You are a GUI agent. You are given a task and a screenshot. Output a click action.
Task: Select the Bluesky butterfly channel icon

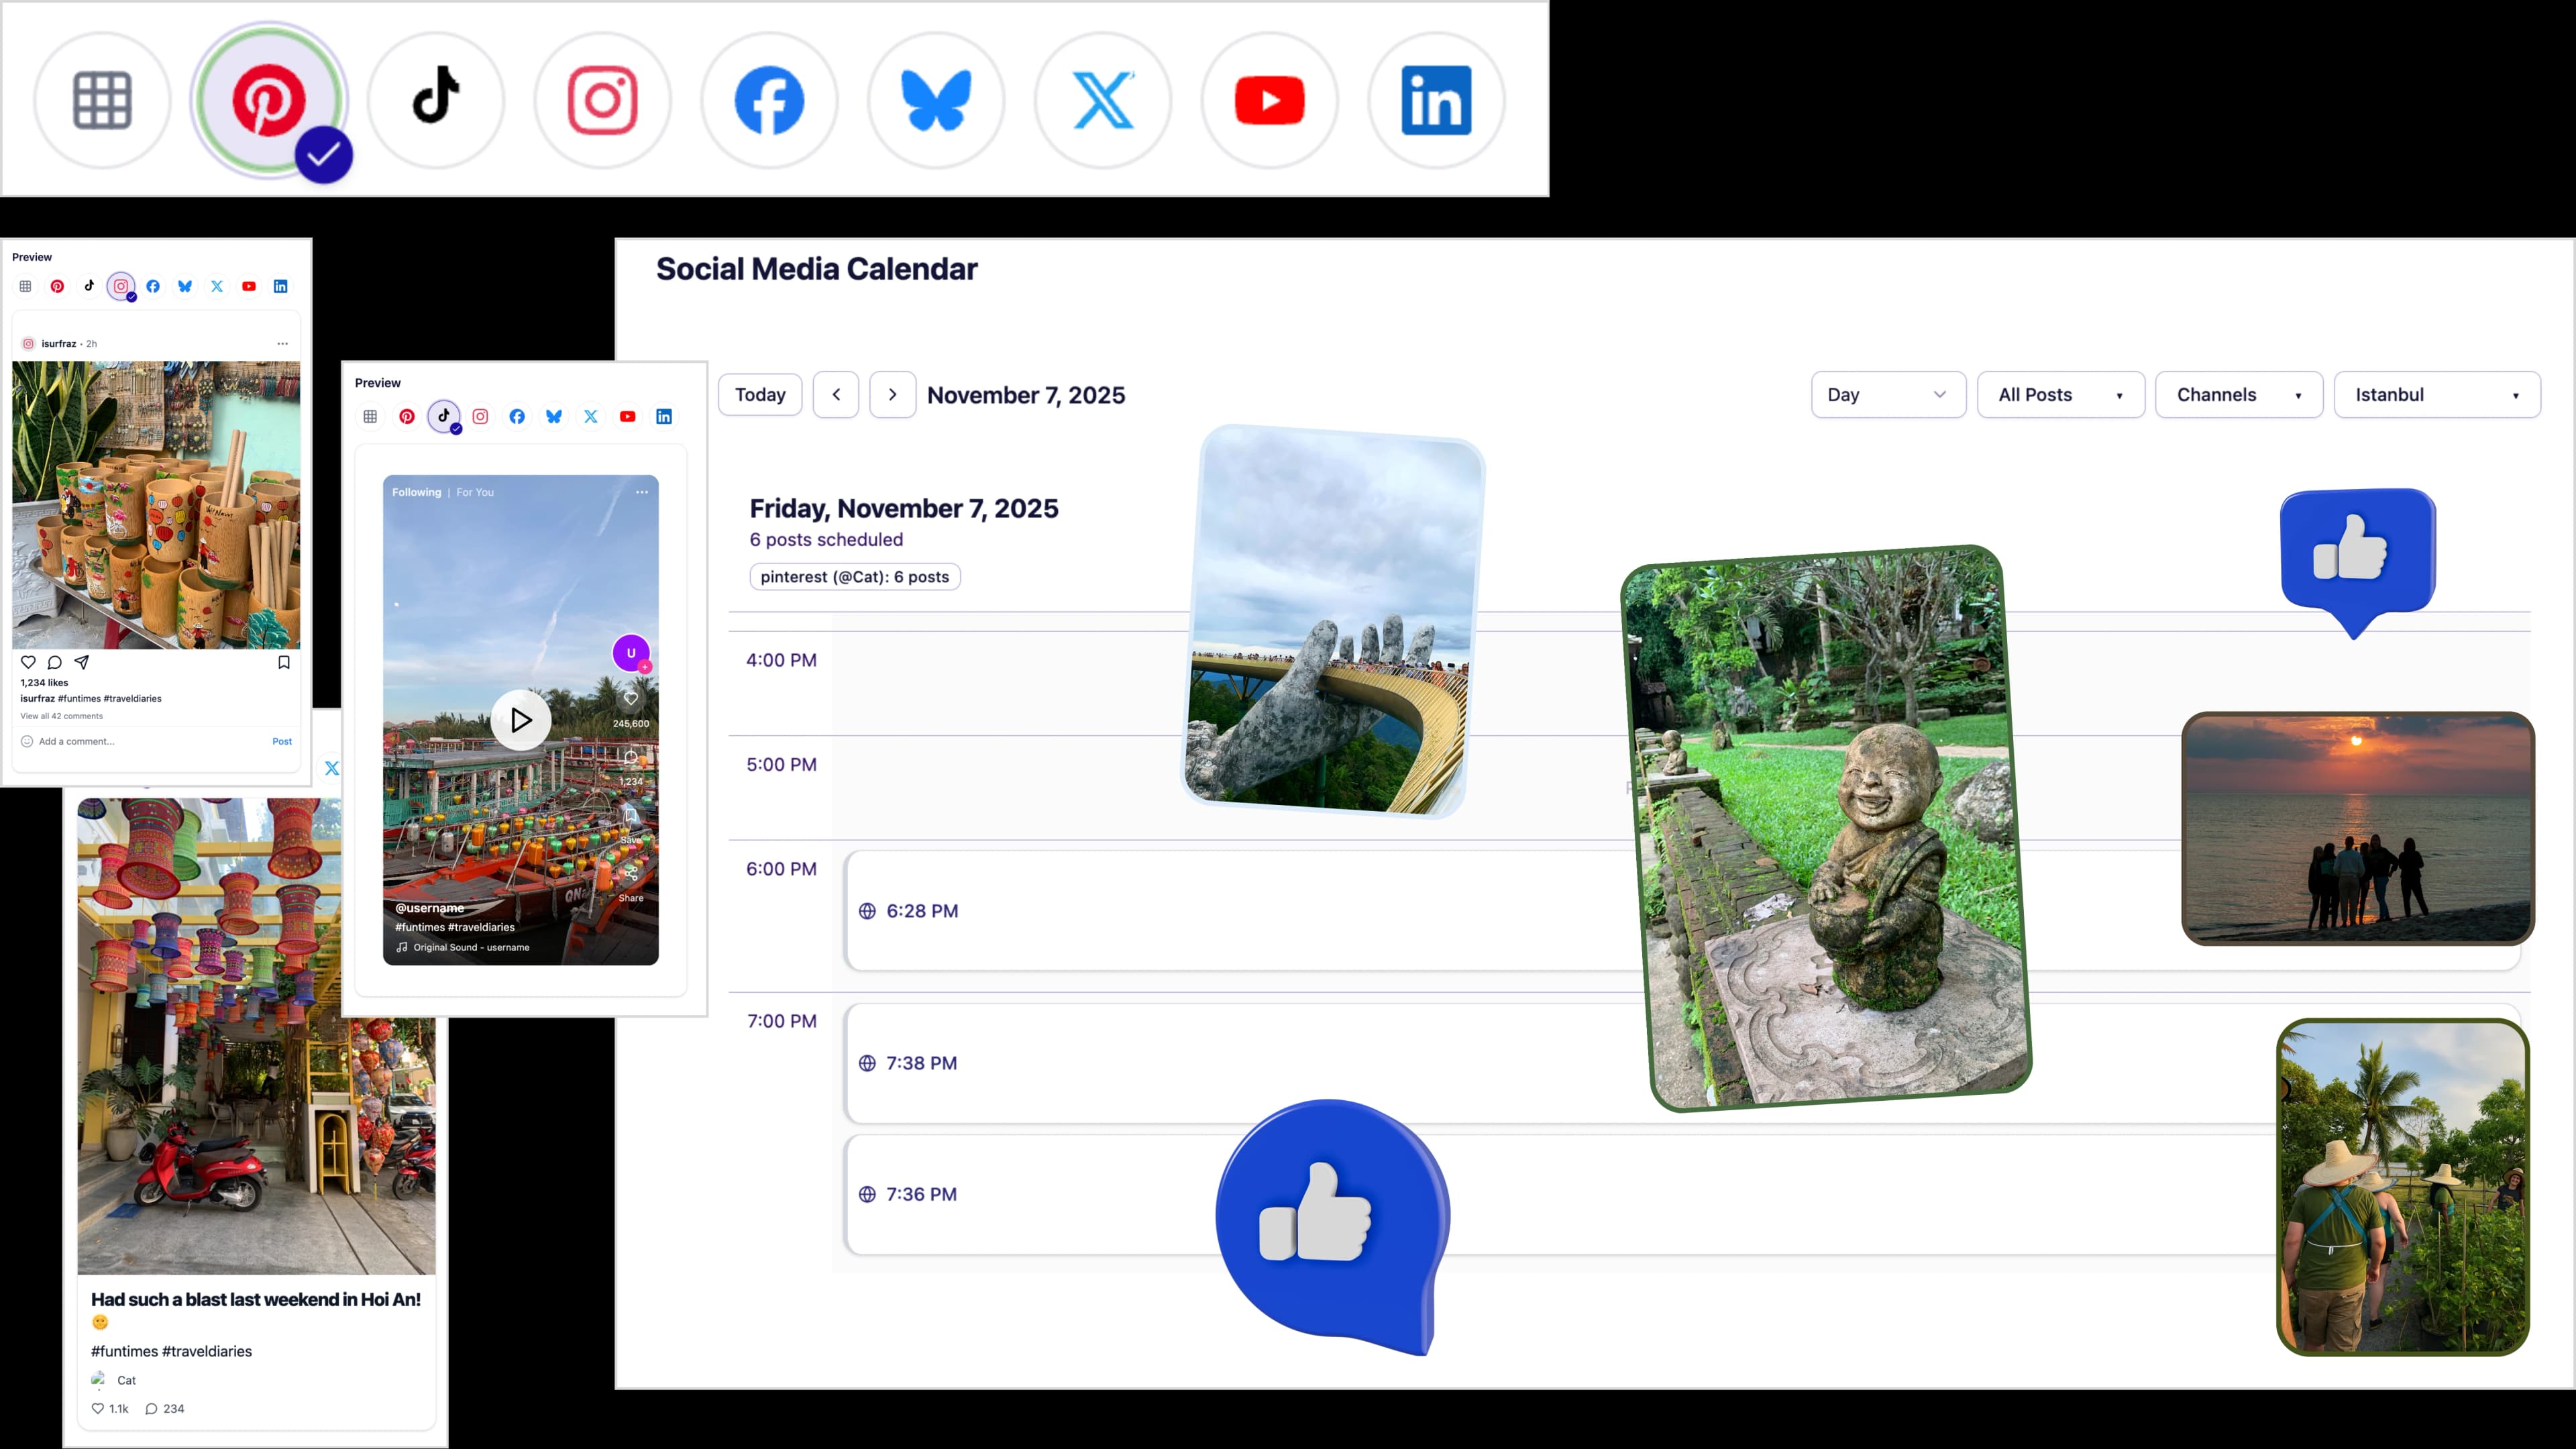point(936,100)
